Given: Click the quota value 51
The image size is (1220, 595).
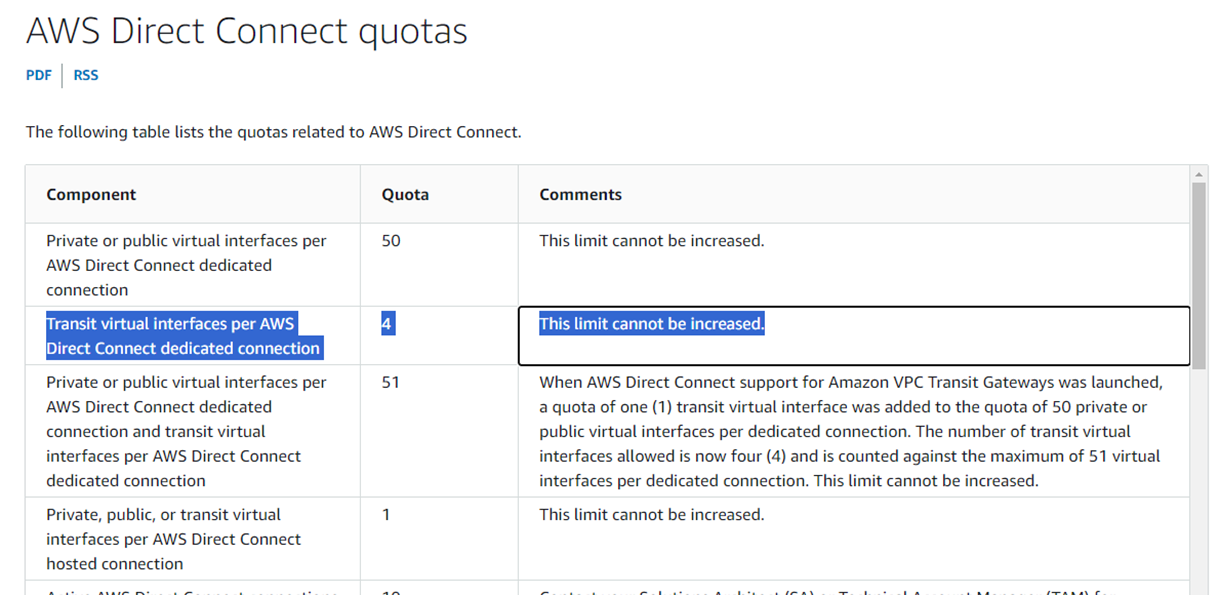Looking at the screenshot, I should click(391, 382).
